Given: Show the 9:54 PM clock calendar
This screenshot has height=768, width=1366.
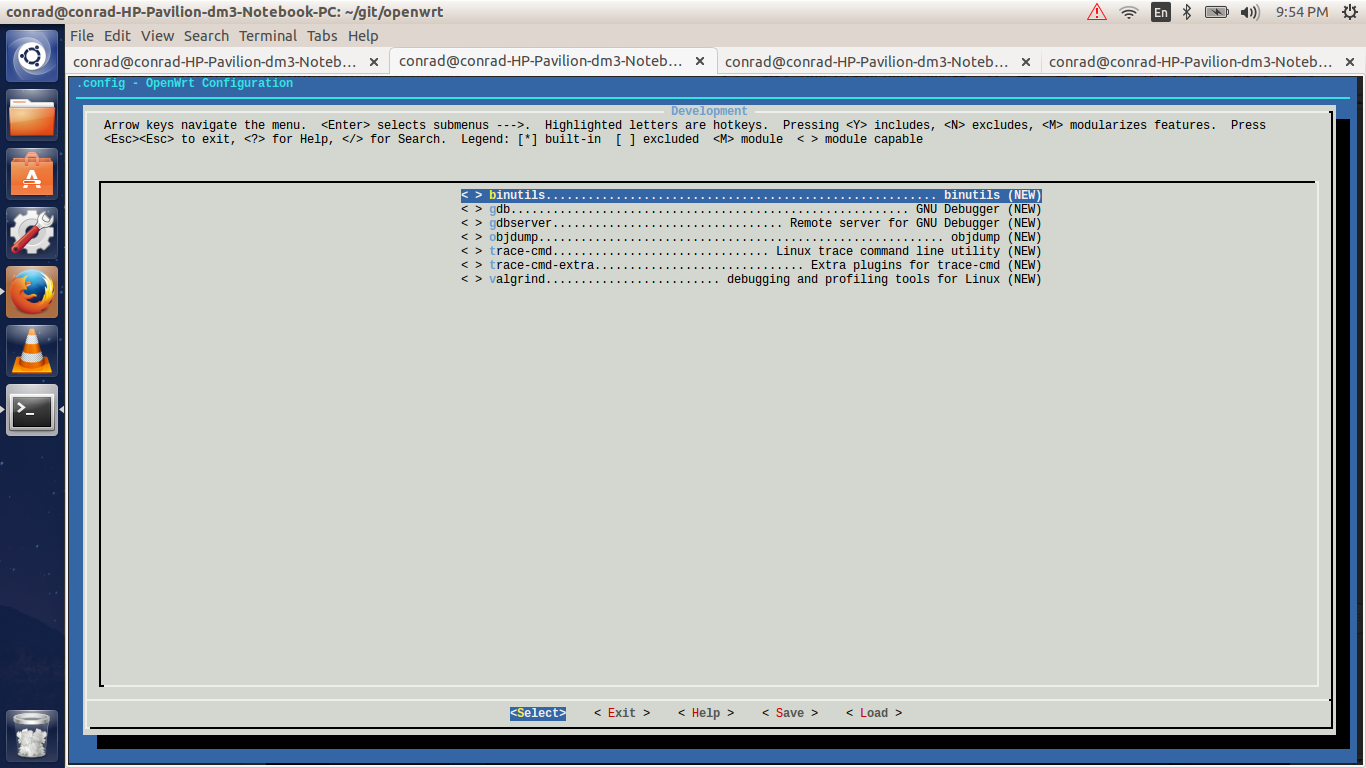Looking at the screenshot, I should click(1302, 12).
